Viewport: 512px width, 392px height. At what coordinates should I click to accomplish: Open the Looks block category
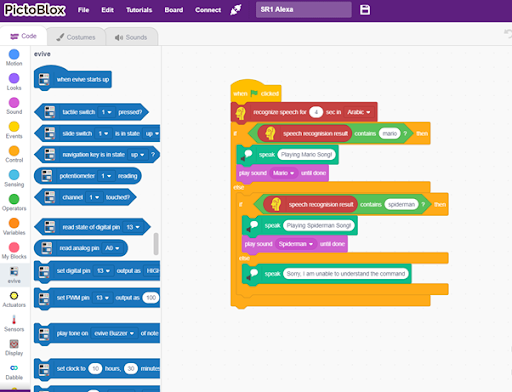pyautogui.click(x=14, y=82)
